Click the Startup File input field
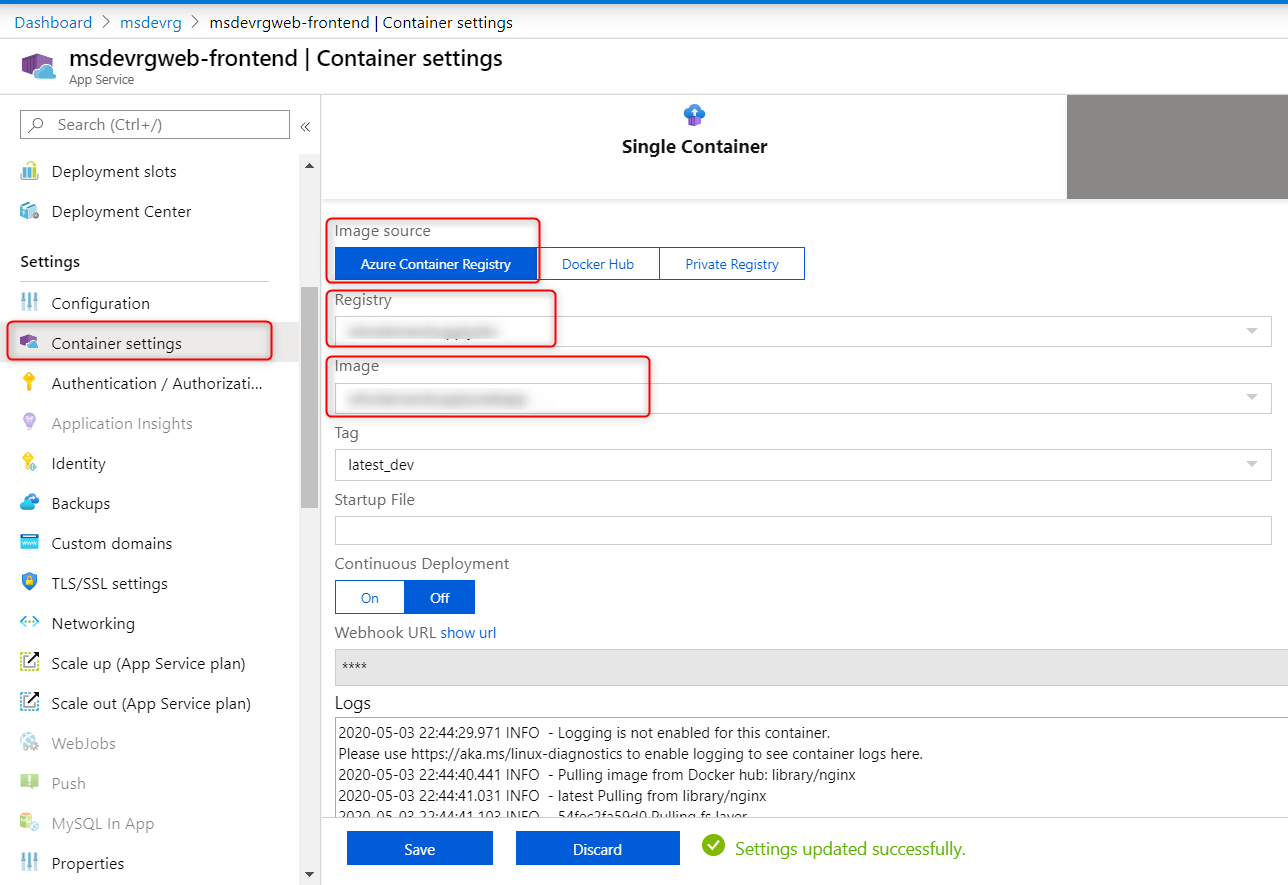This screenshot has width=1288, height=885. [803, 531]
